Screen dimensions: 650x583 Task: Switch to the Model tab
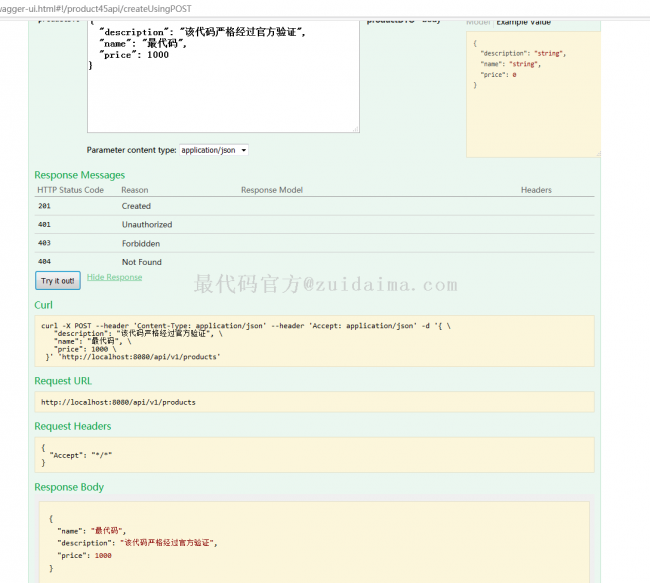tap(479, 21)
